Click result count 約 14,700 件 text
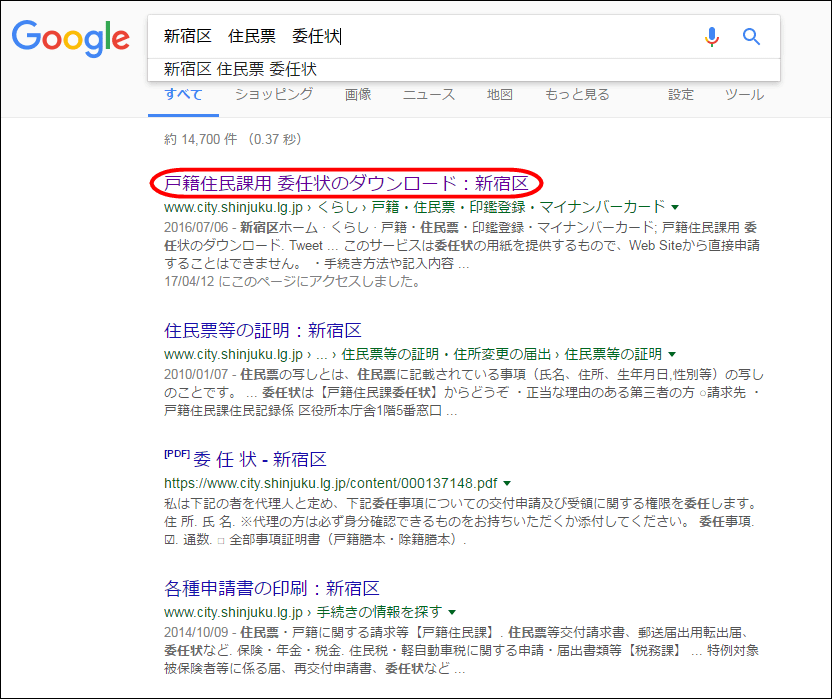The width and height of the screenshot is (832, 699). click(201, 140)
